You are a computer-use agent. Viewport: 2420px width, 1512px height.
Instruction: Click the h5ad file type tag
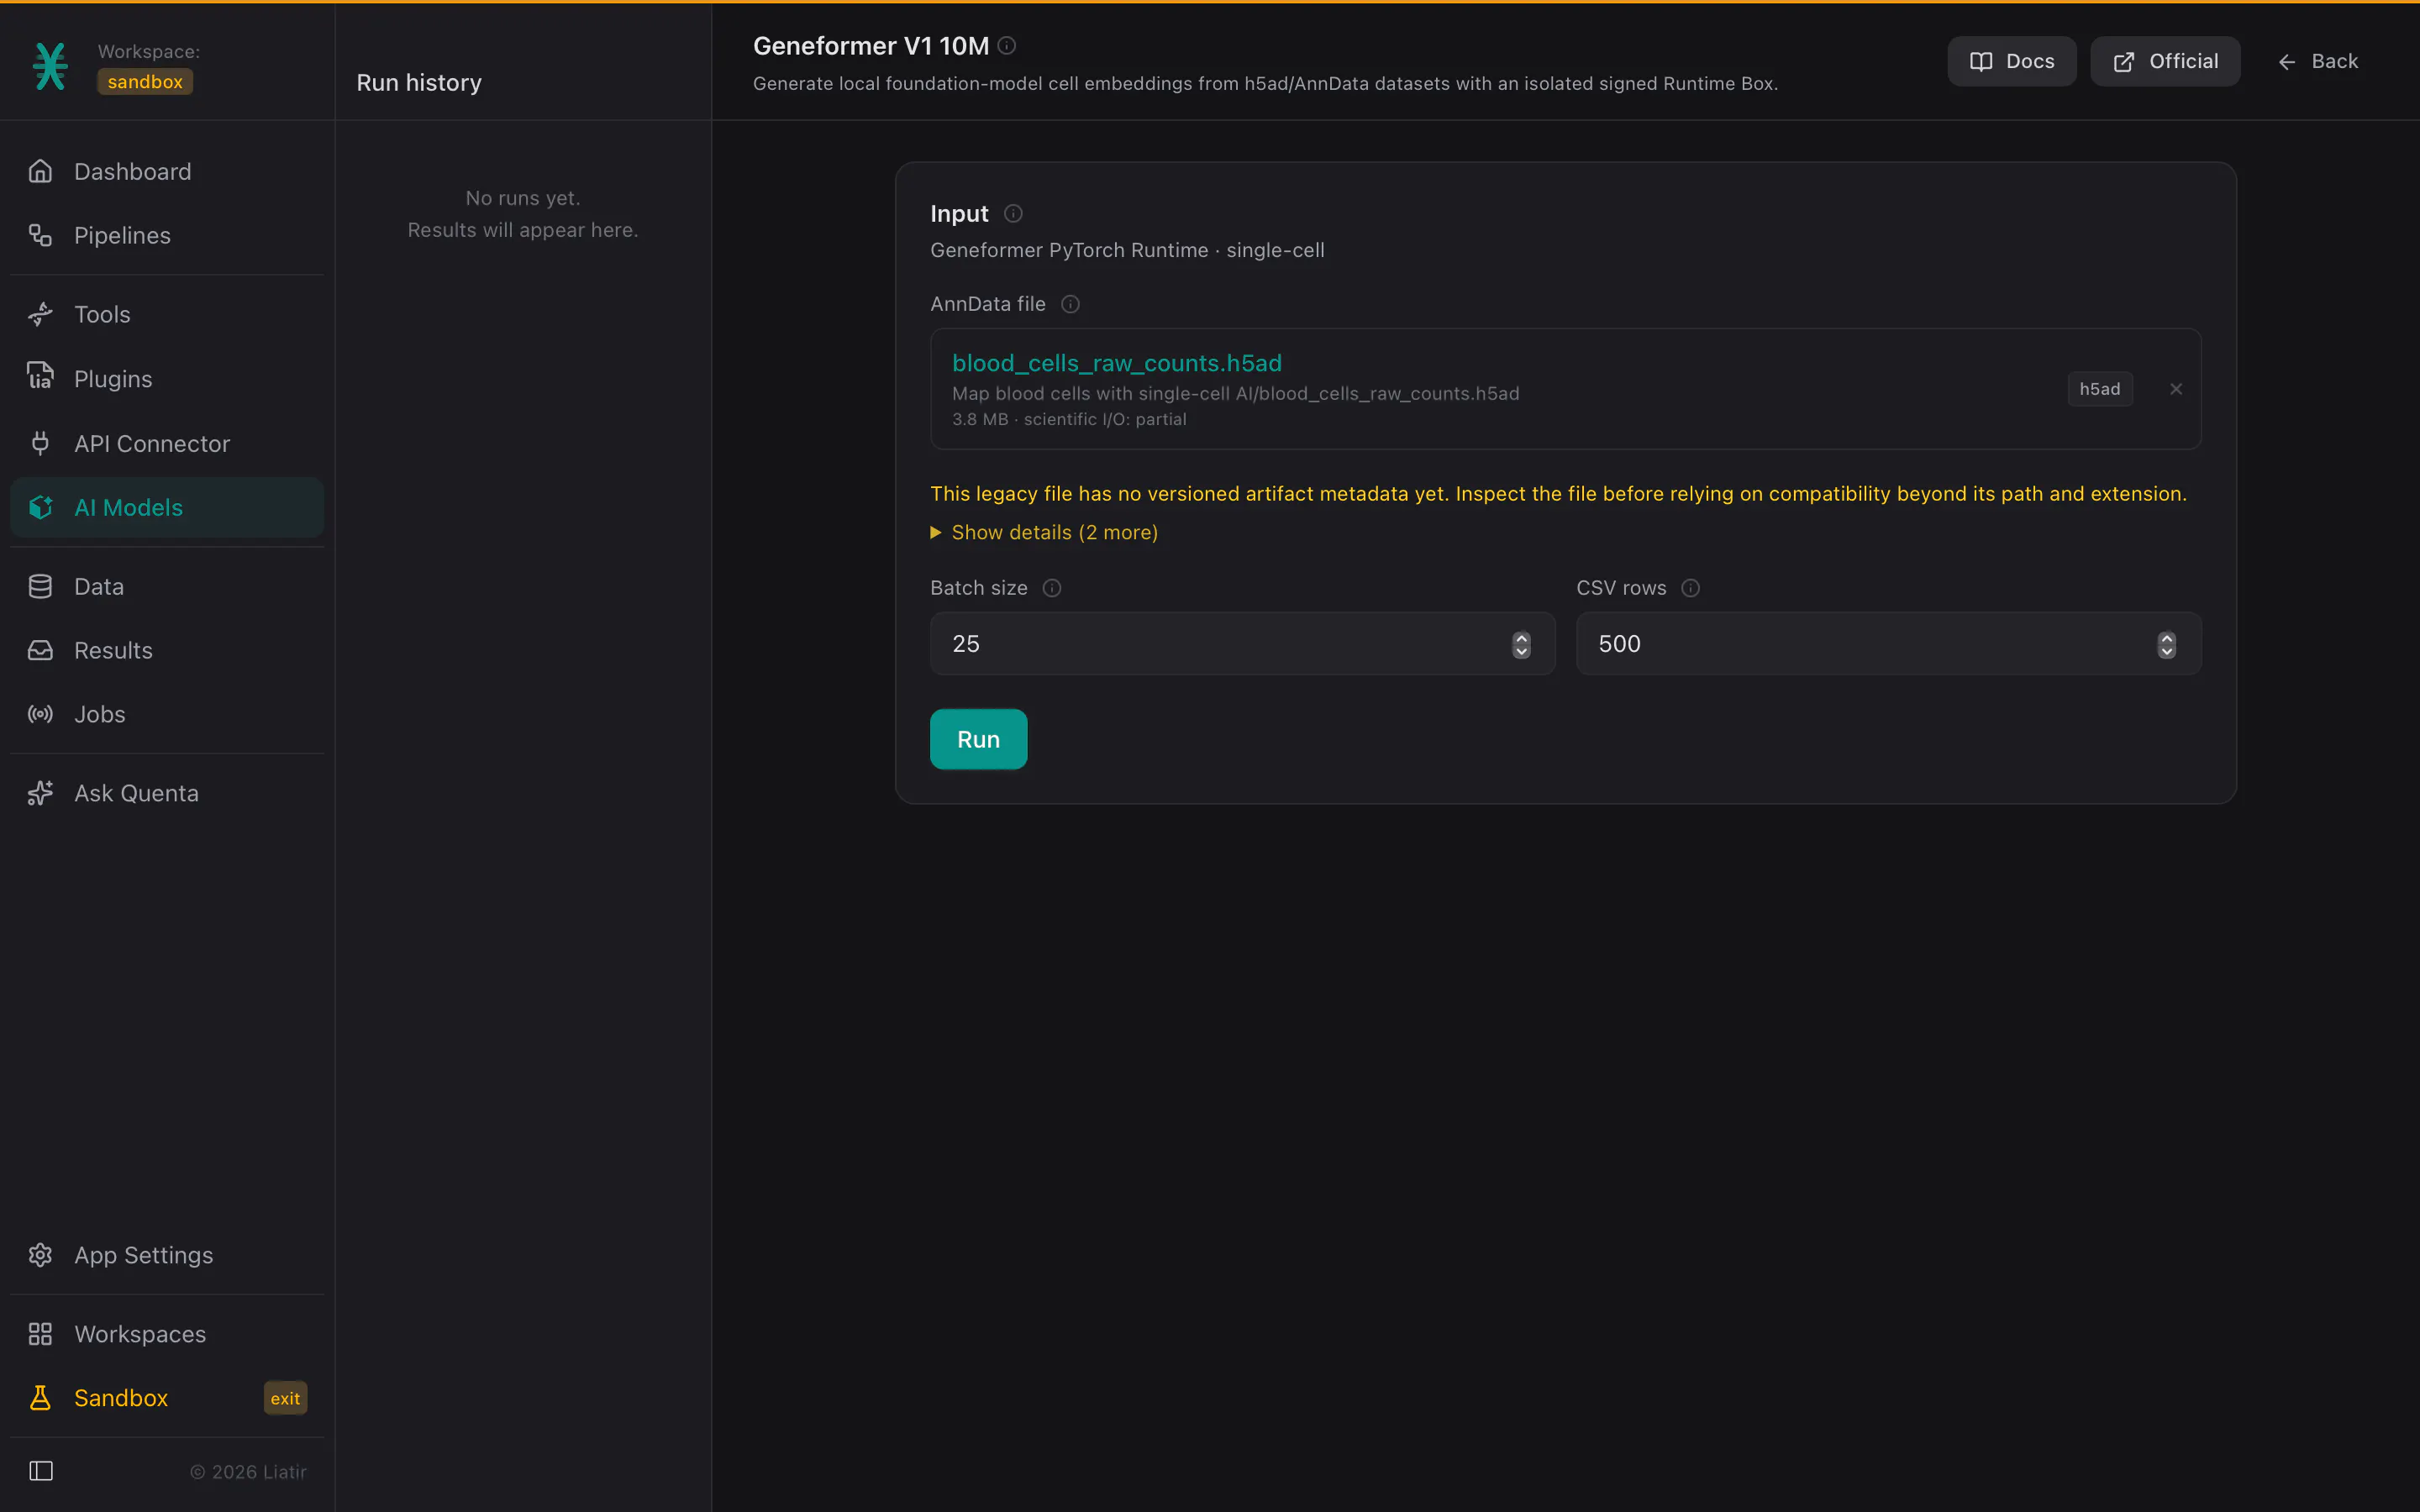(2100, 389)
